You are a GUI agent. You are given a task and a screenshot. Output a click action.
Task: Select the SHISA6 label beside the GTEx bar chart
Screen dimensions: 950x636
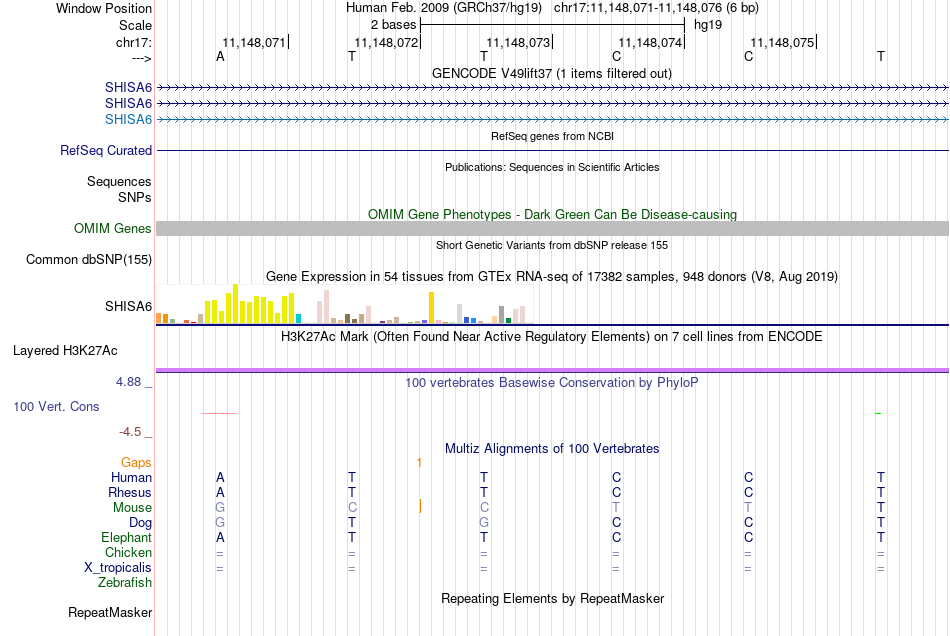coord(128,306)
